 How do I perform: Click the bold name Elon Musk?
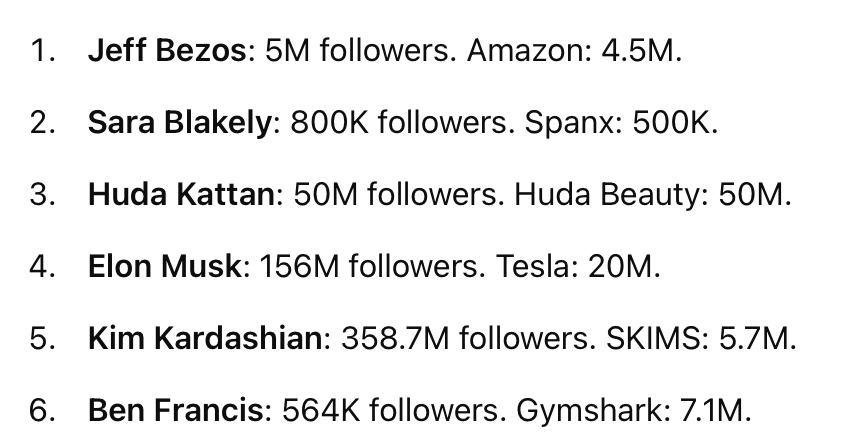(165, 267)
